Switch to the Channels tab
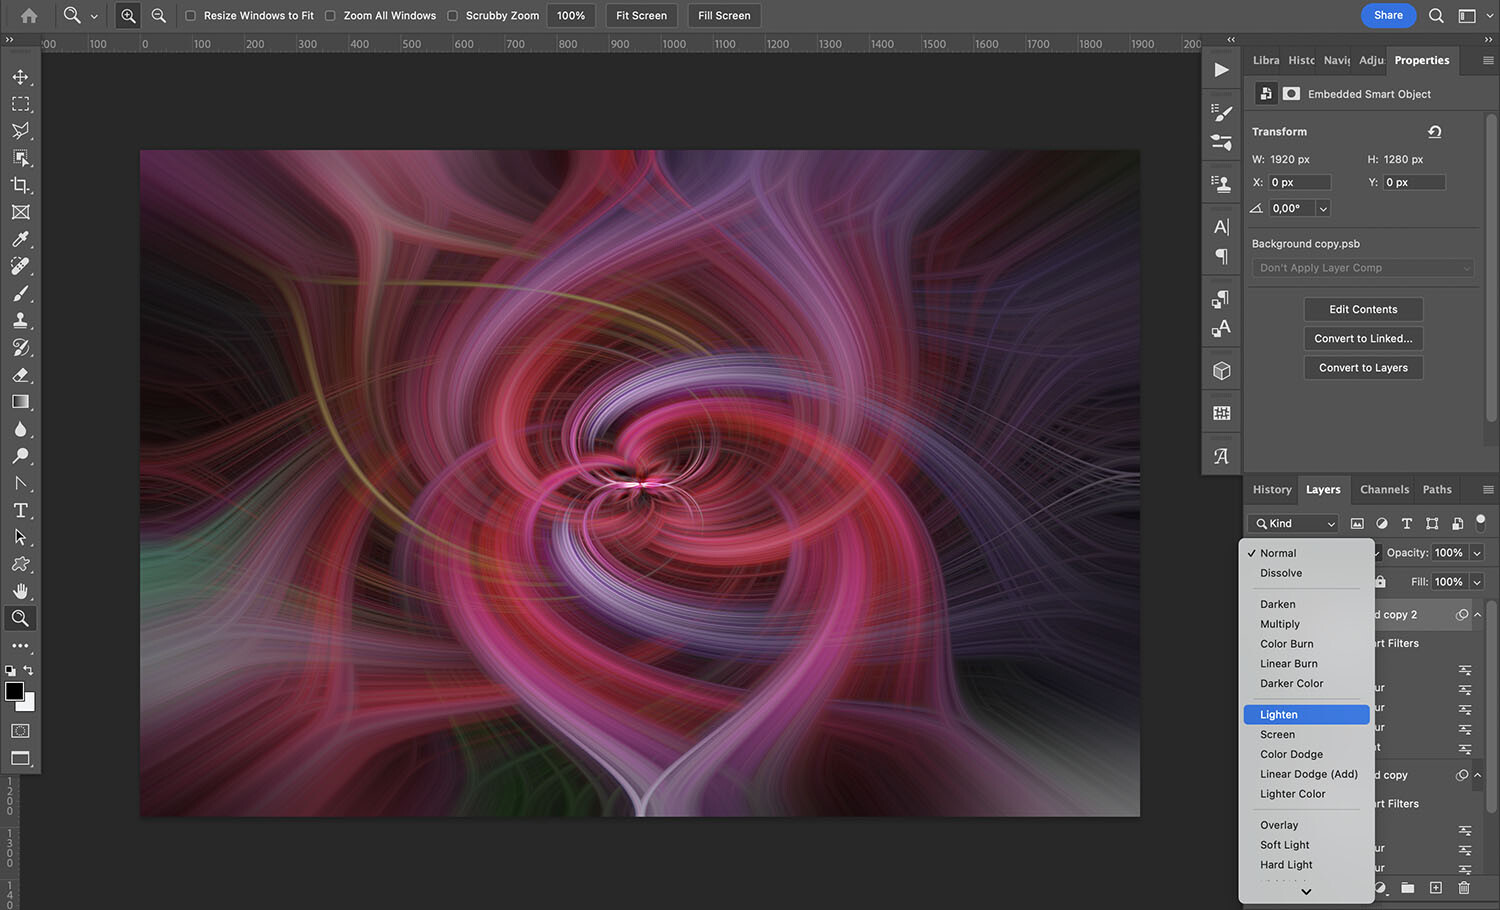 point(1384,489)
